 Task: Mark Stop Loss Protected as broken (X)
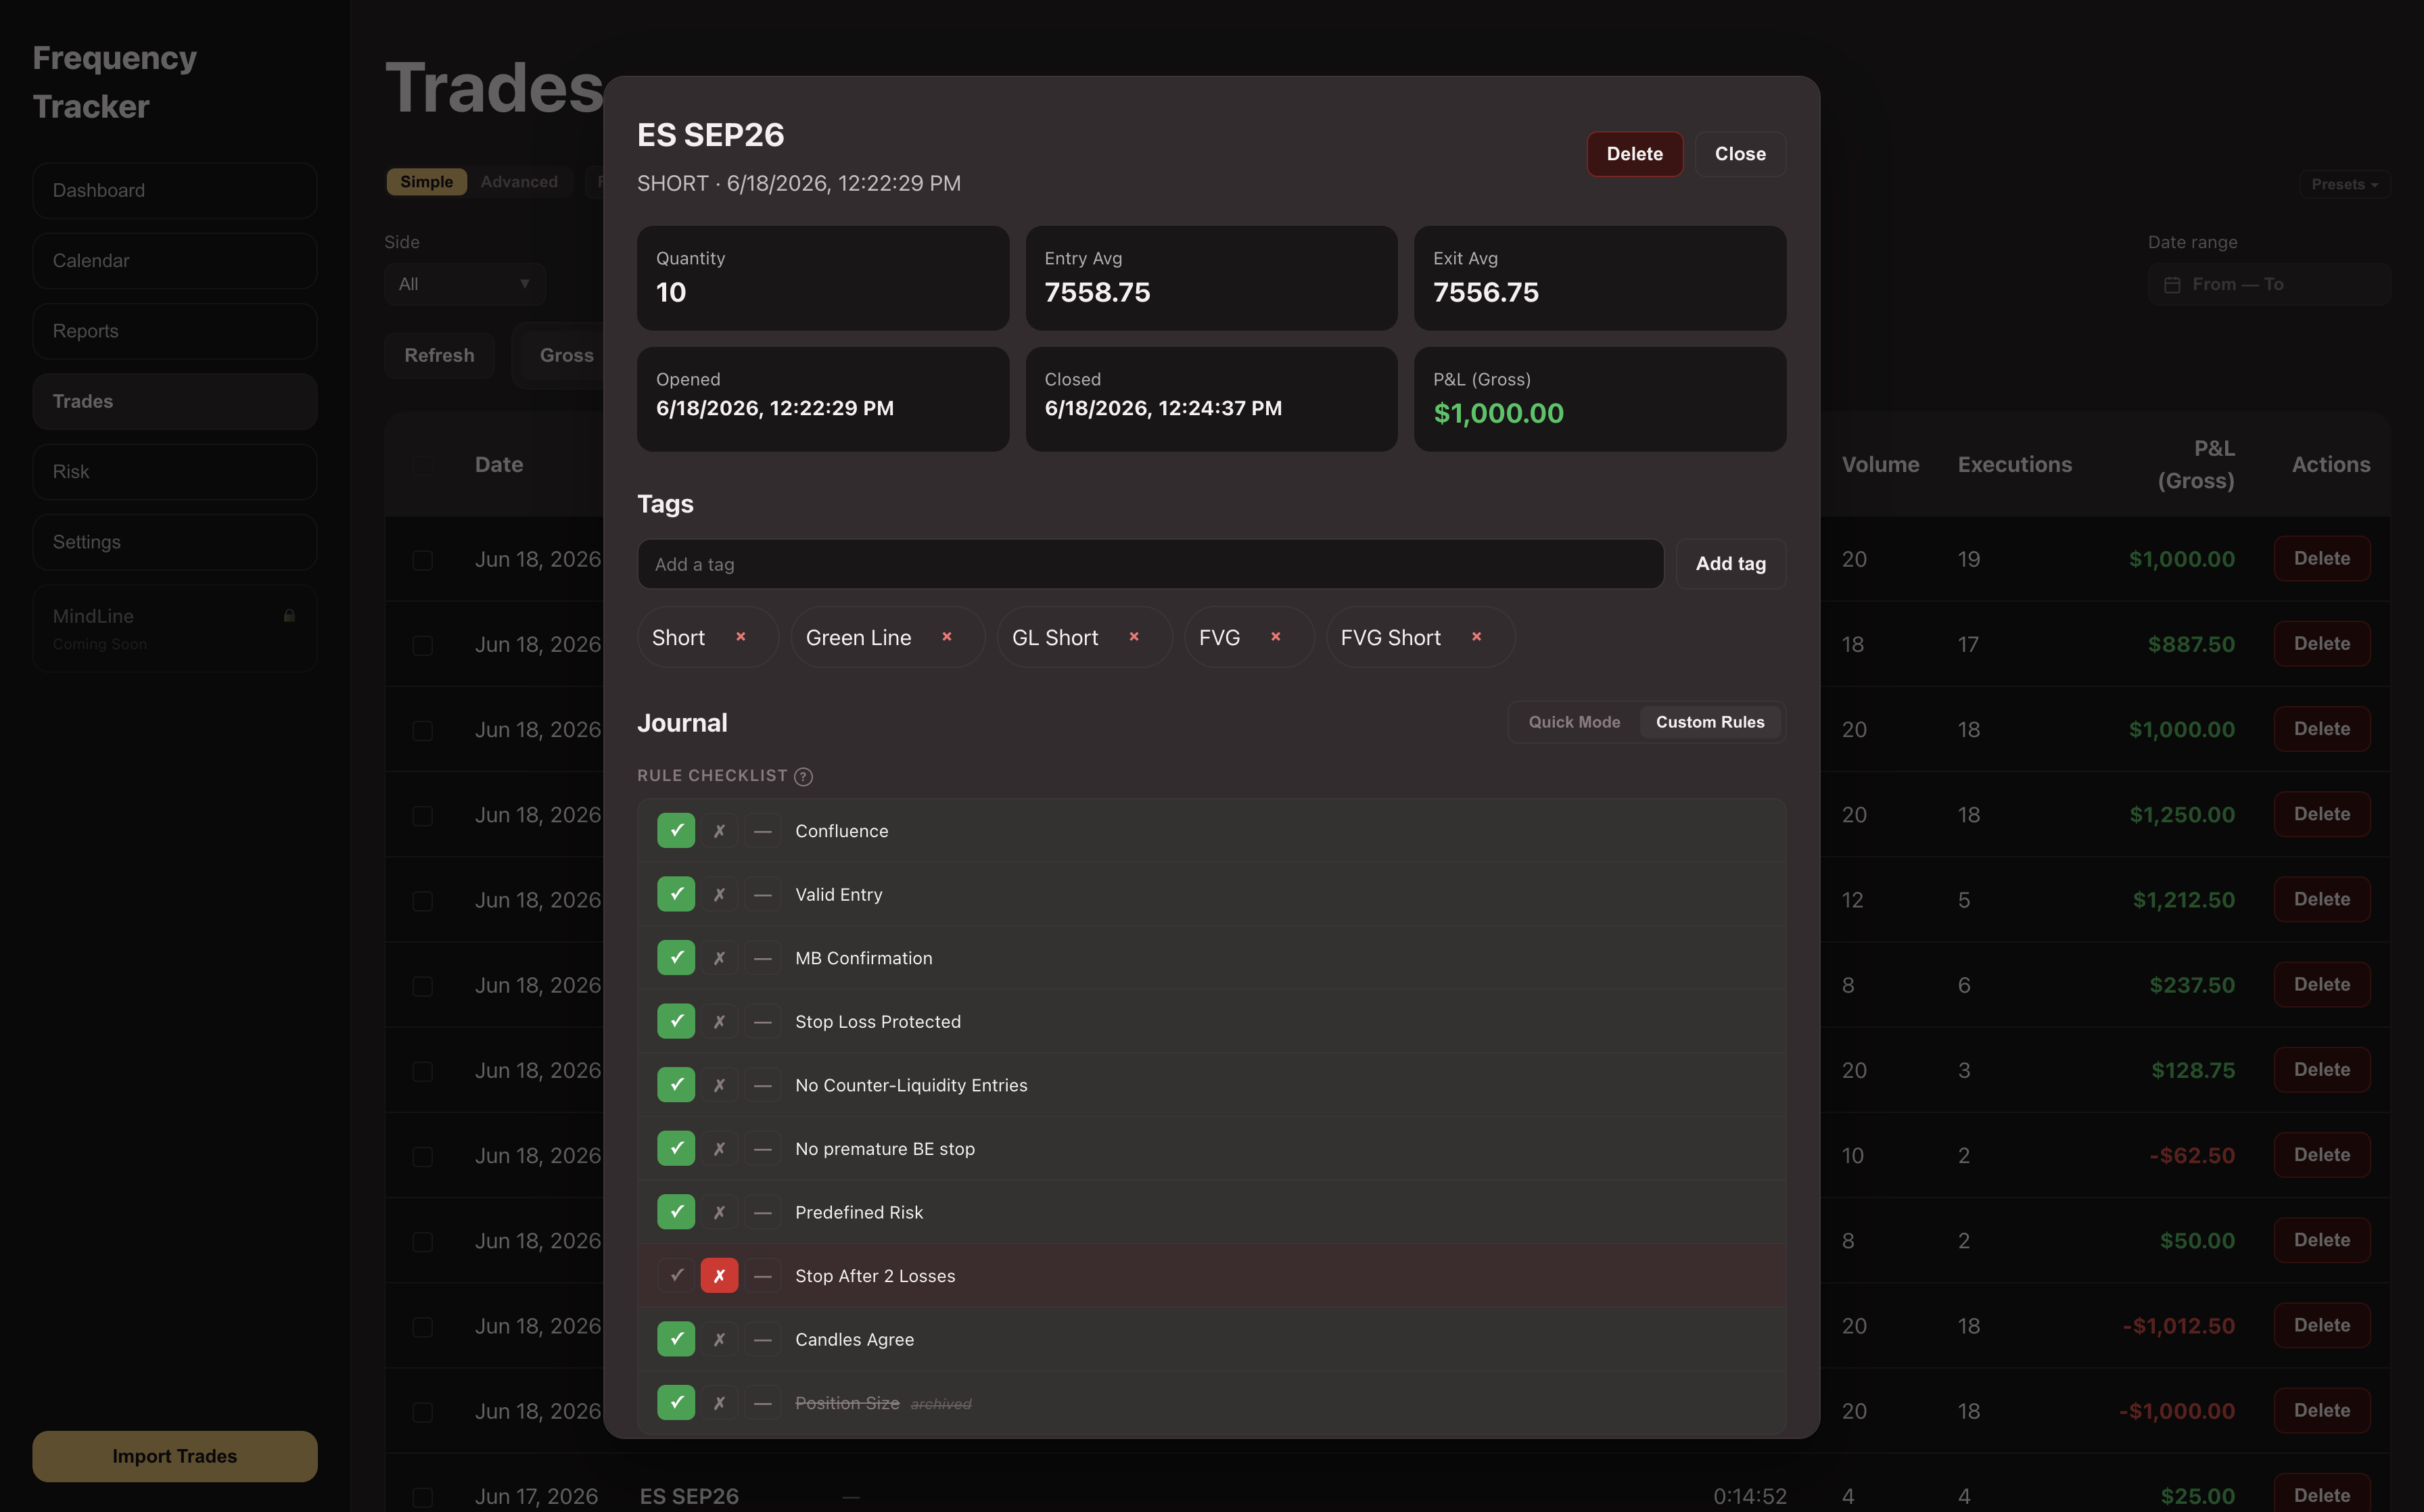[719, 1021]
